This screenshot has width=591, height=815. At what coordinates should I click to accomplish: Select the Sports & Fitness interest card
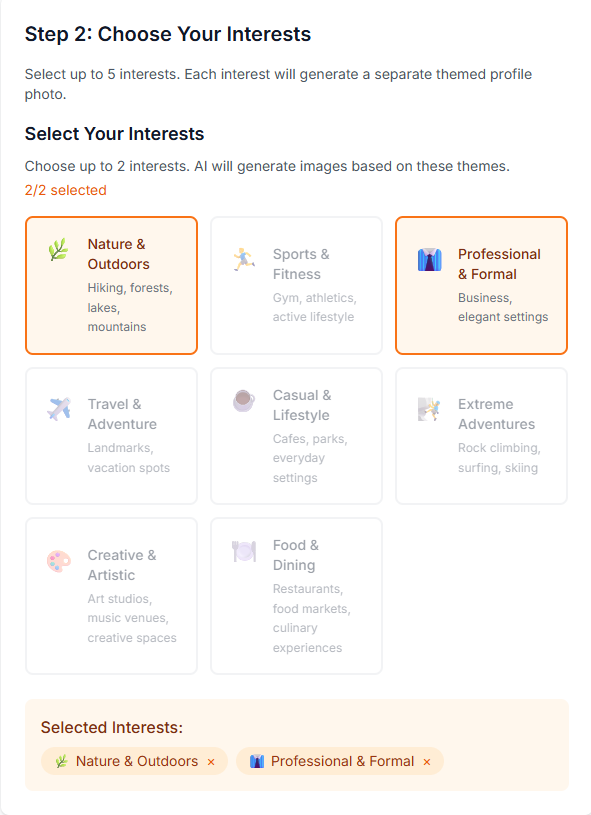click(296, 285)
